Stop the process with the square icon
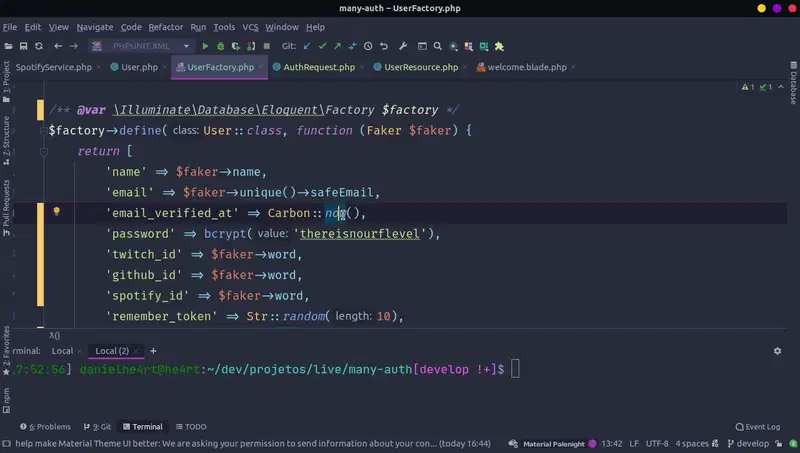Viewport: 800px width, 453px height. click(x=266, y=46)
